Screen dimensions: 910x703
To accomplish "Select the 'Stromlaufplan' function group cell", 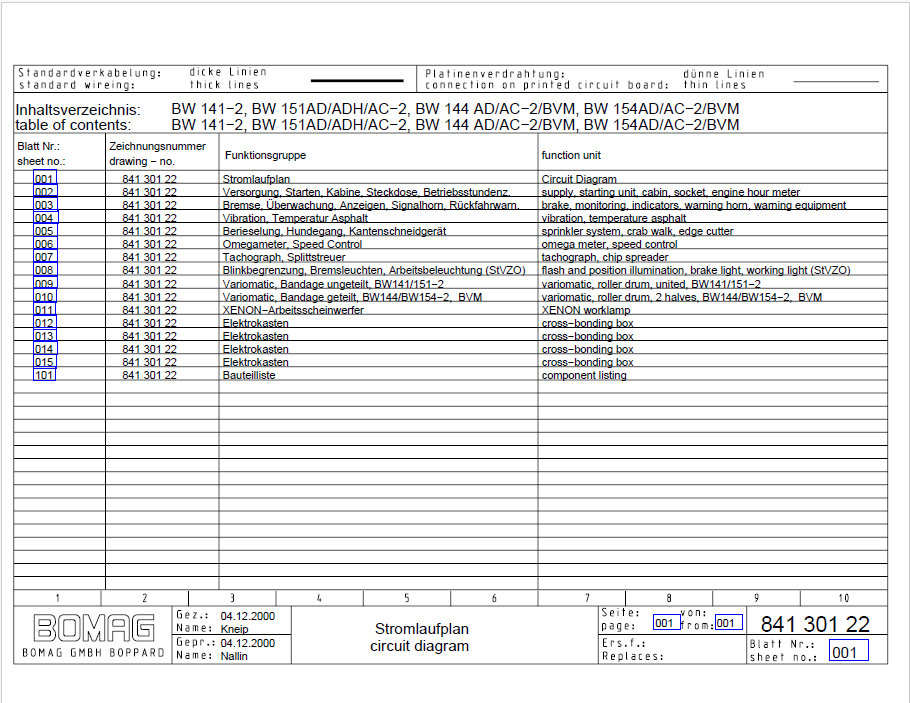I will tap(256, 179).
